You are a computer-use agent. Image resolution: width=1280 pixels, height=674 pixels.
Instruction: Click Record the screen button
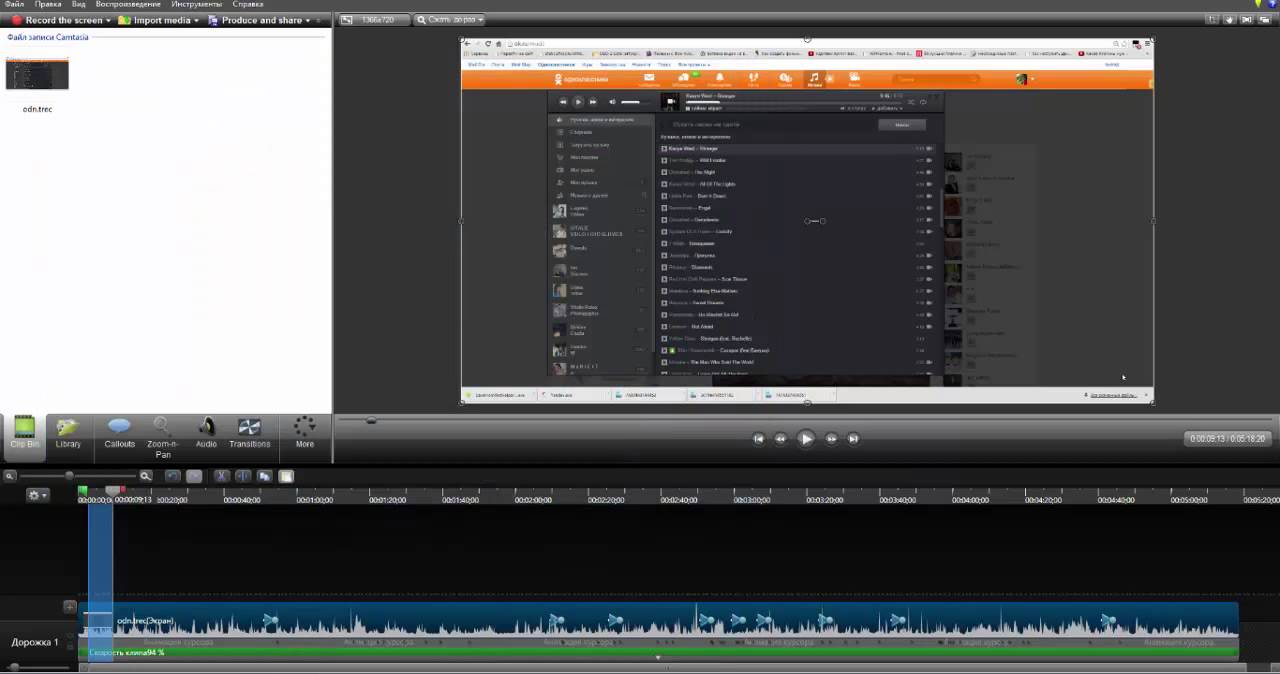56,20
